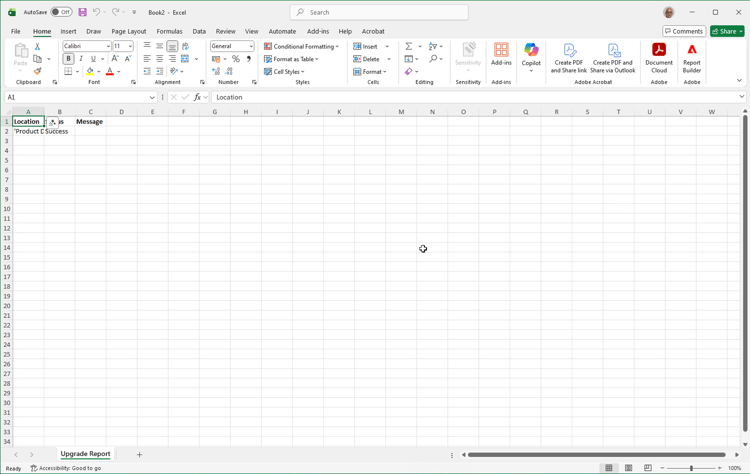The height and width of the screenshot is (474, 750).
Task: Click Accessibility: Good to go status
Action: coord(66,468)
